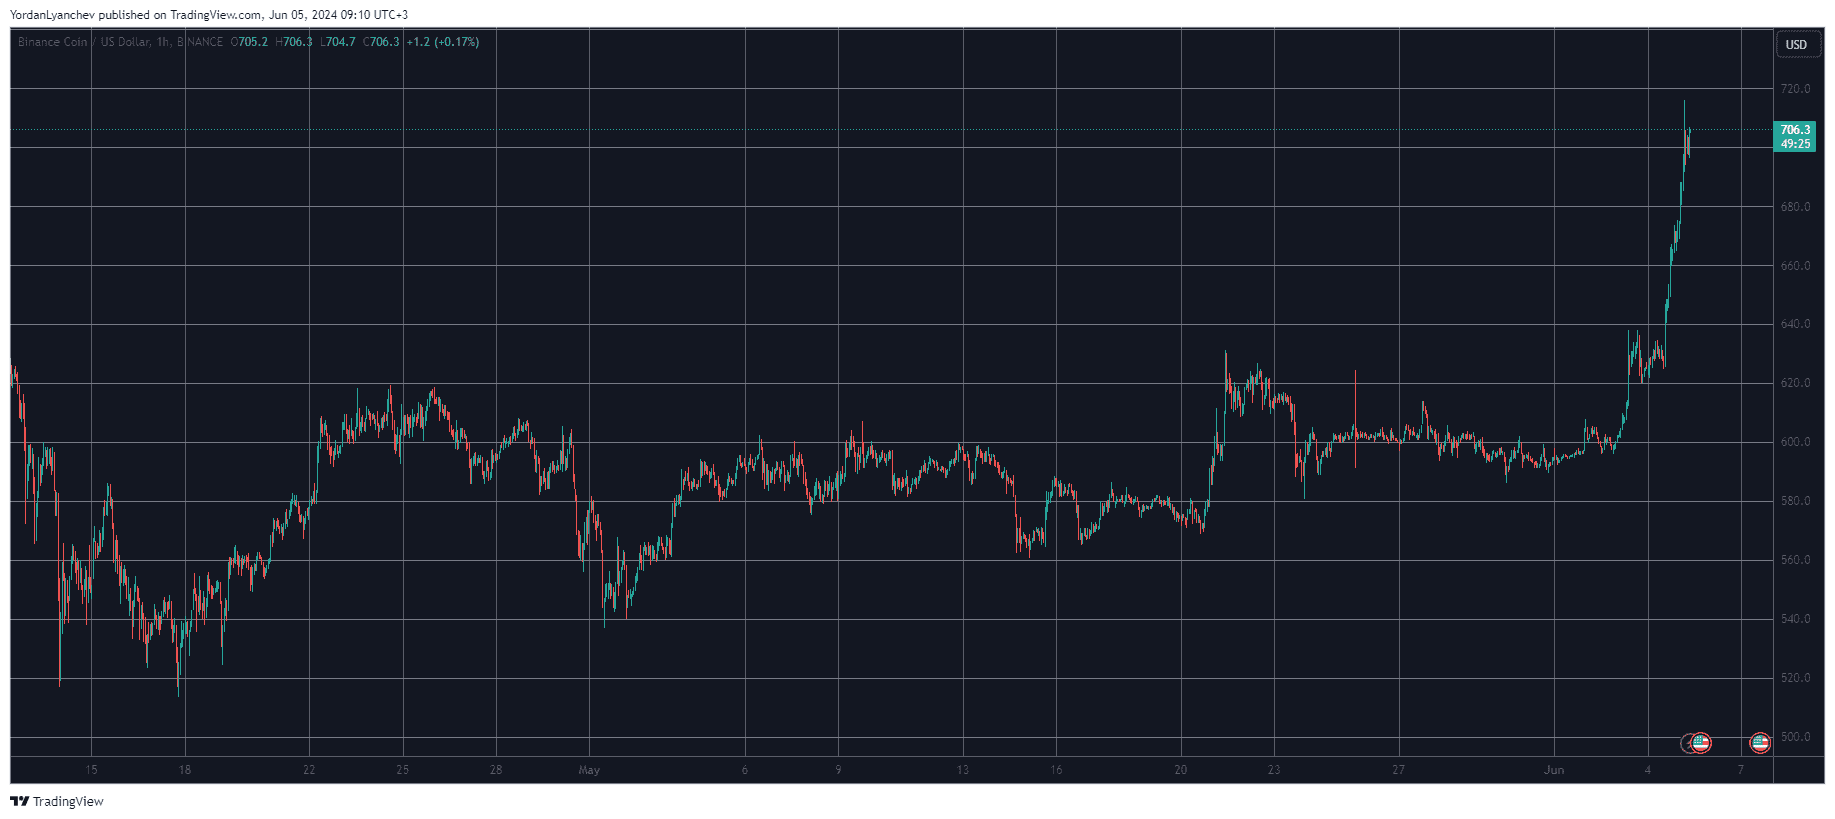Click the green 706.3 current price tag on the price axis
This screenshot has width=1835, height=819.
pos(1795,130)
